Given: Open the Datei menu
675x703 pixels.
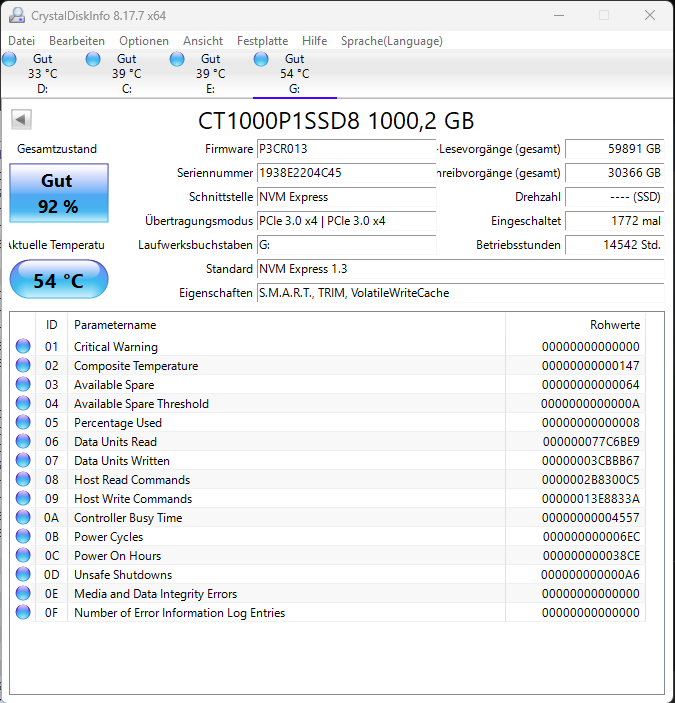Looking at the screenshot, I should [21, 41].
